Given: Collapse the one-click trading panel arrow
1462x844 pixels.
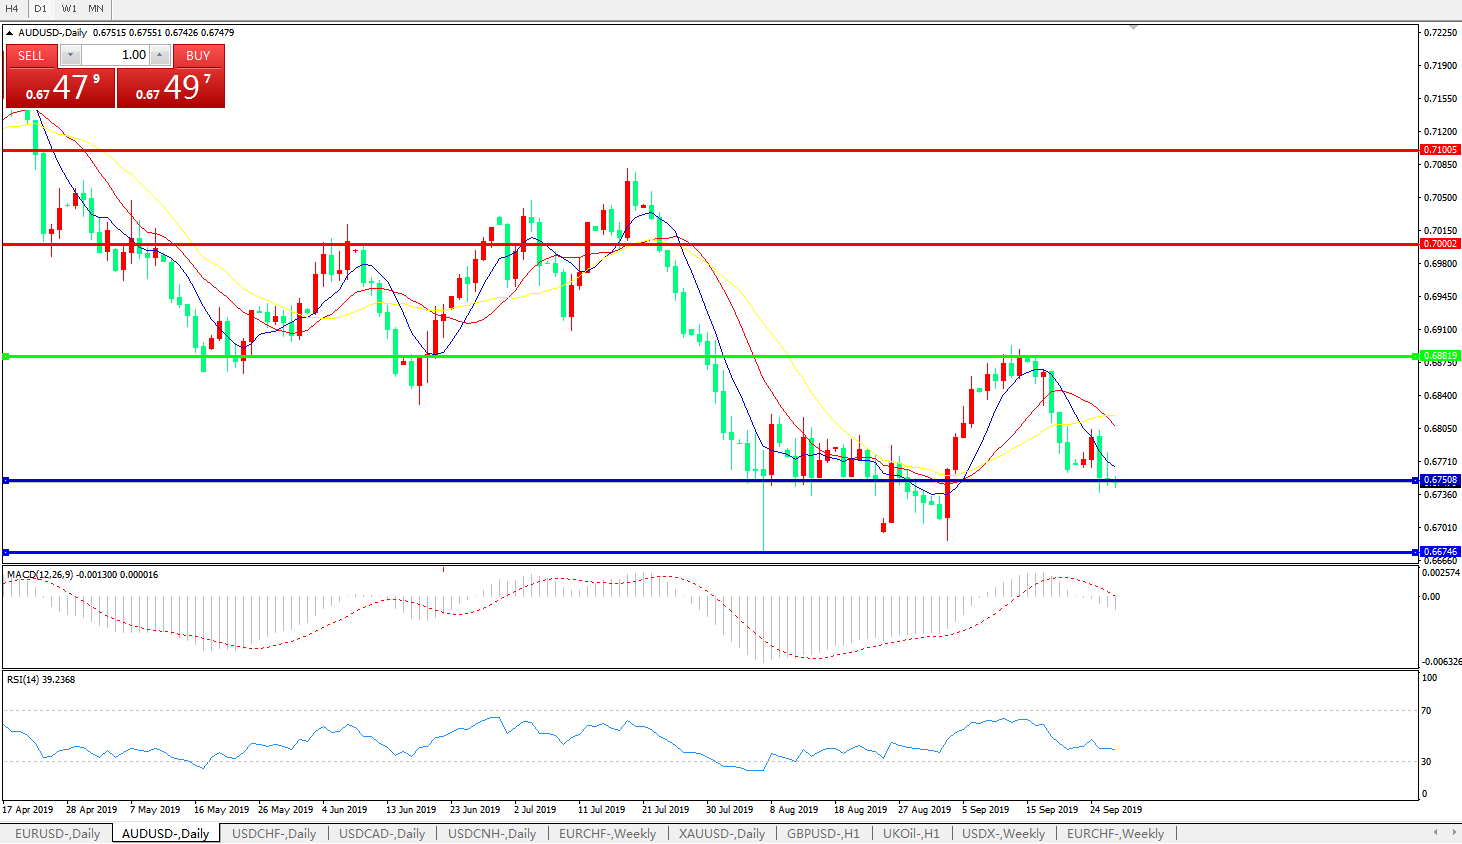Looking at the screenshot, I should click(10, 33).
